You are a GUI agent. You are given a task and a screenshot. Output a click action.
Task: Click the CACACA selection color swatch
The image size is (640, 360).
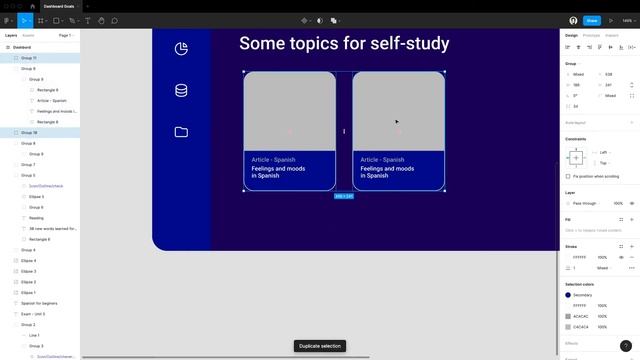(568, 327)
